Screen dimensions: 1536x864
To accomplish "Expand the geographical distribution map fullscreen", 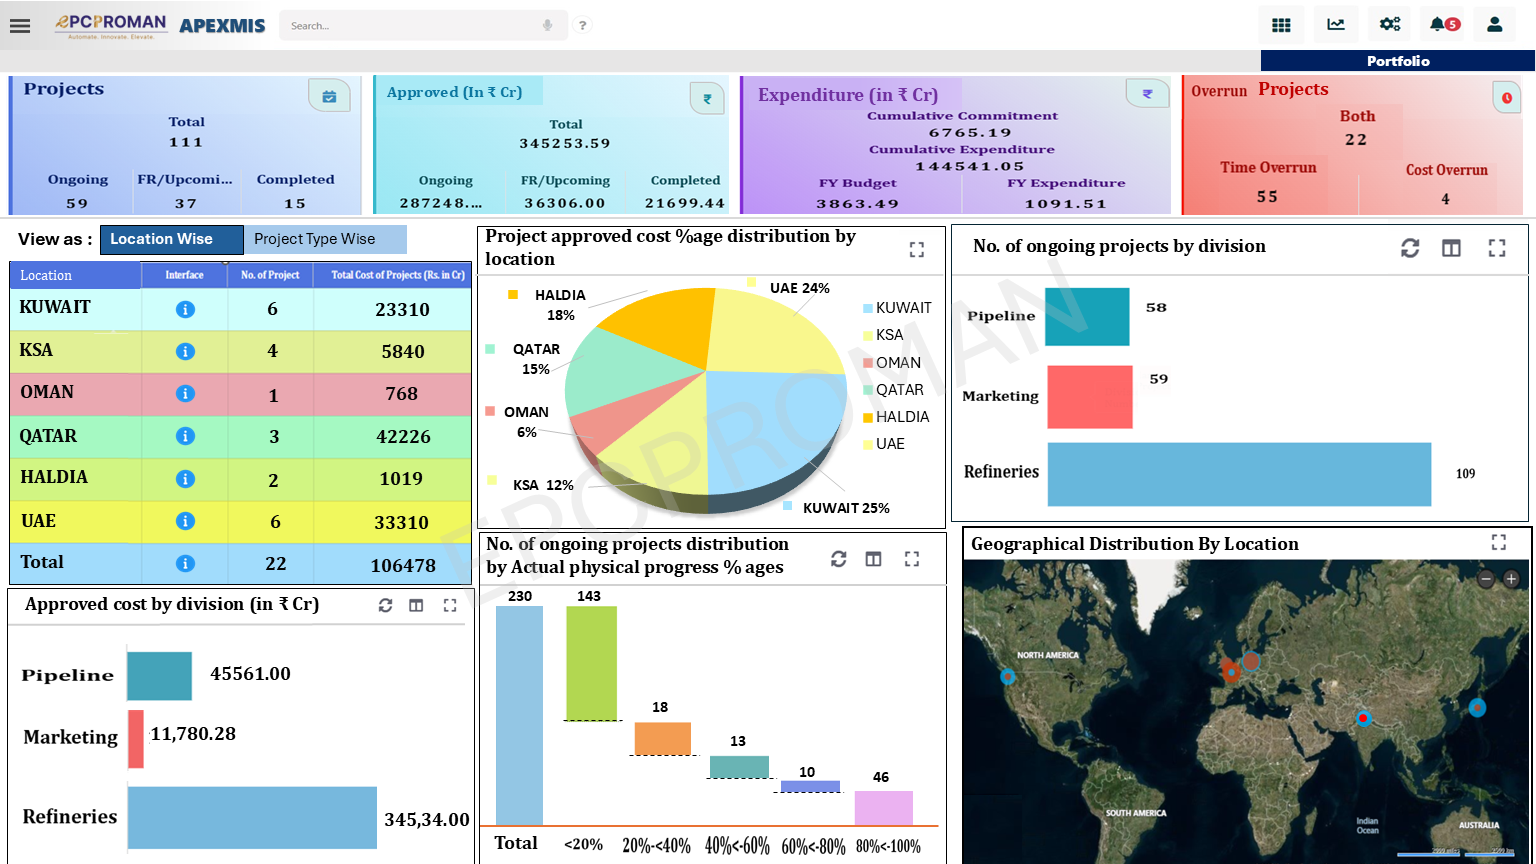I will pos(1498,542).
